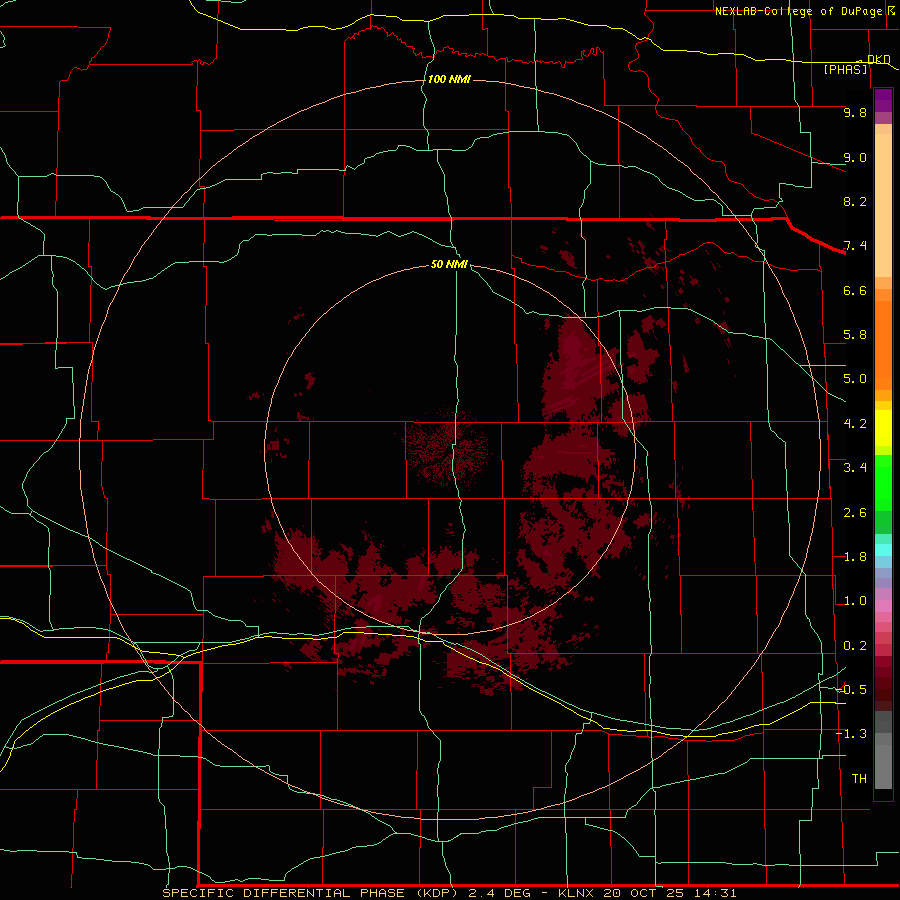
Task: Click the 2.6 scale value
Action: point(855,513)
